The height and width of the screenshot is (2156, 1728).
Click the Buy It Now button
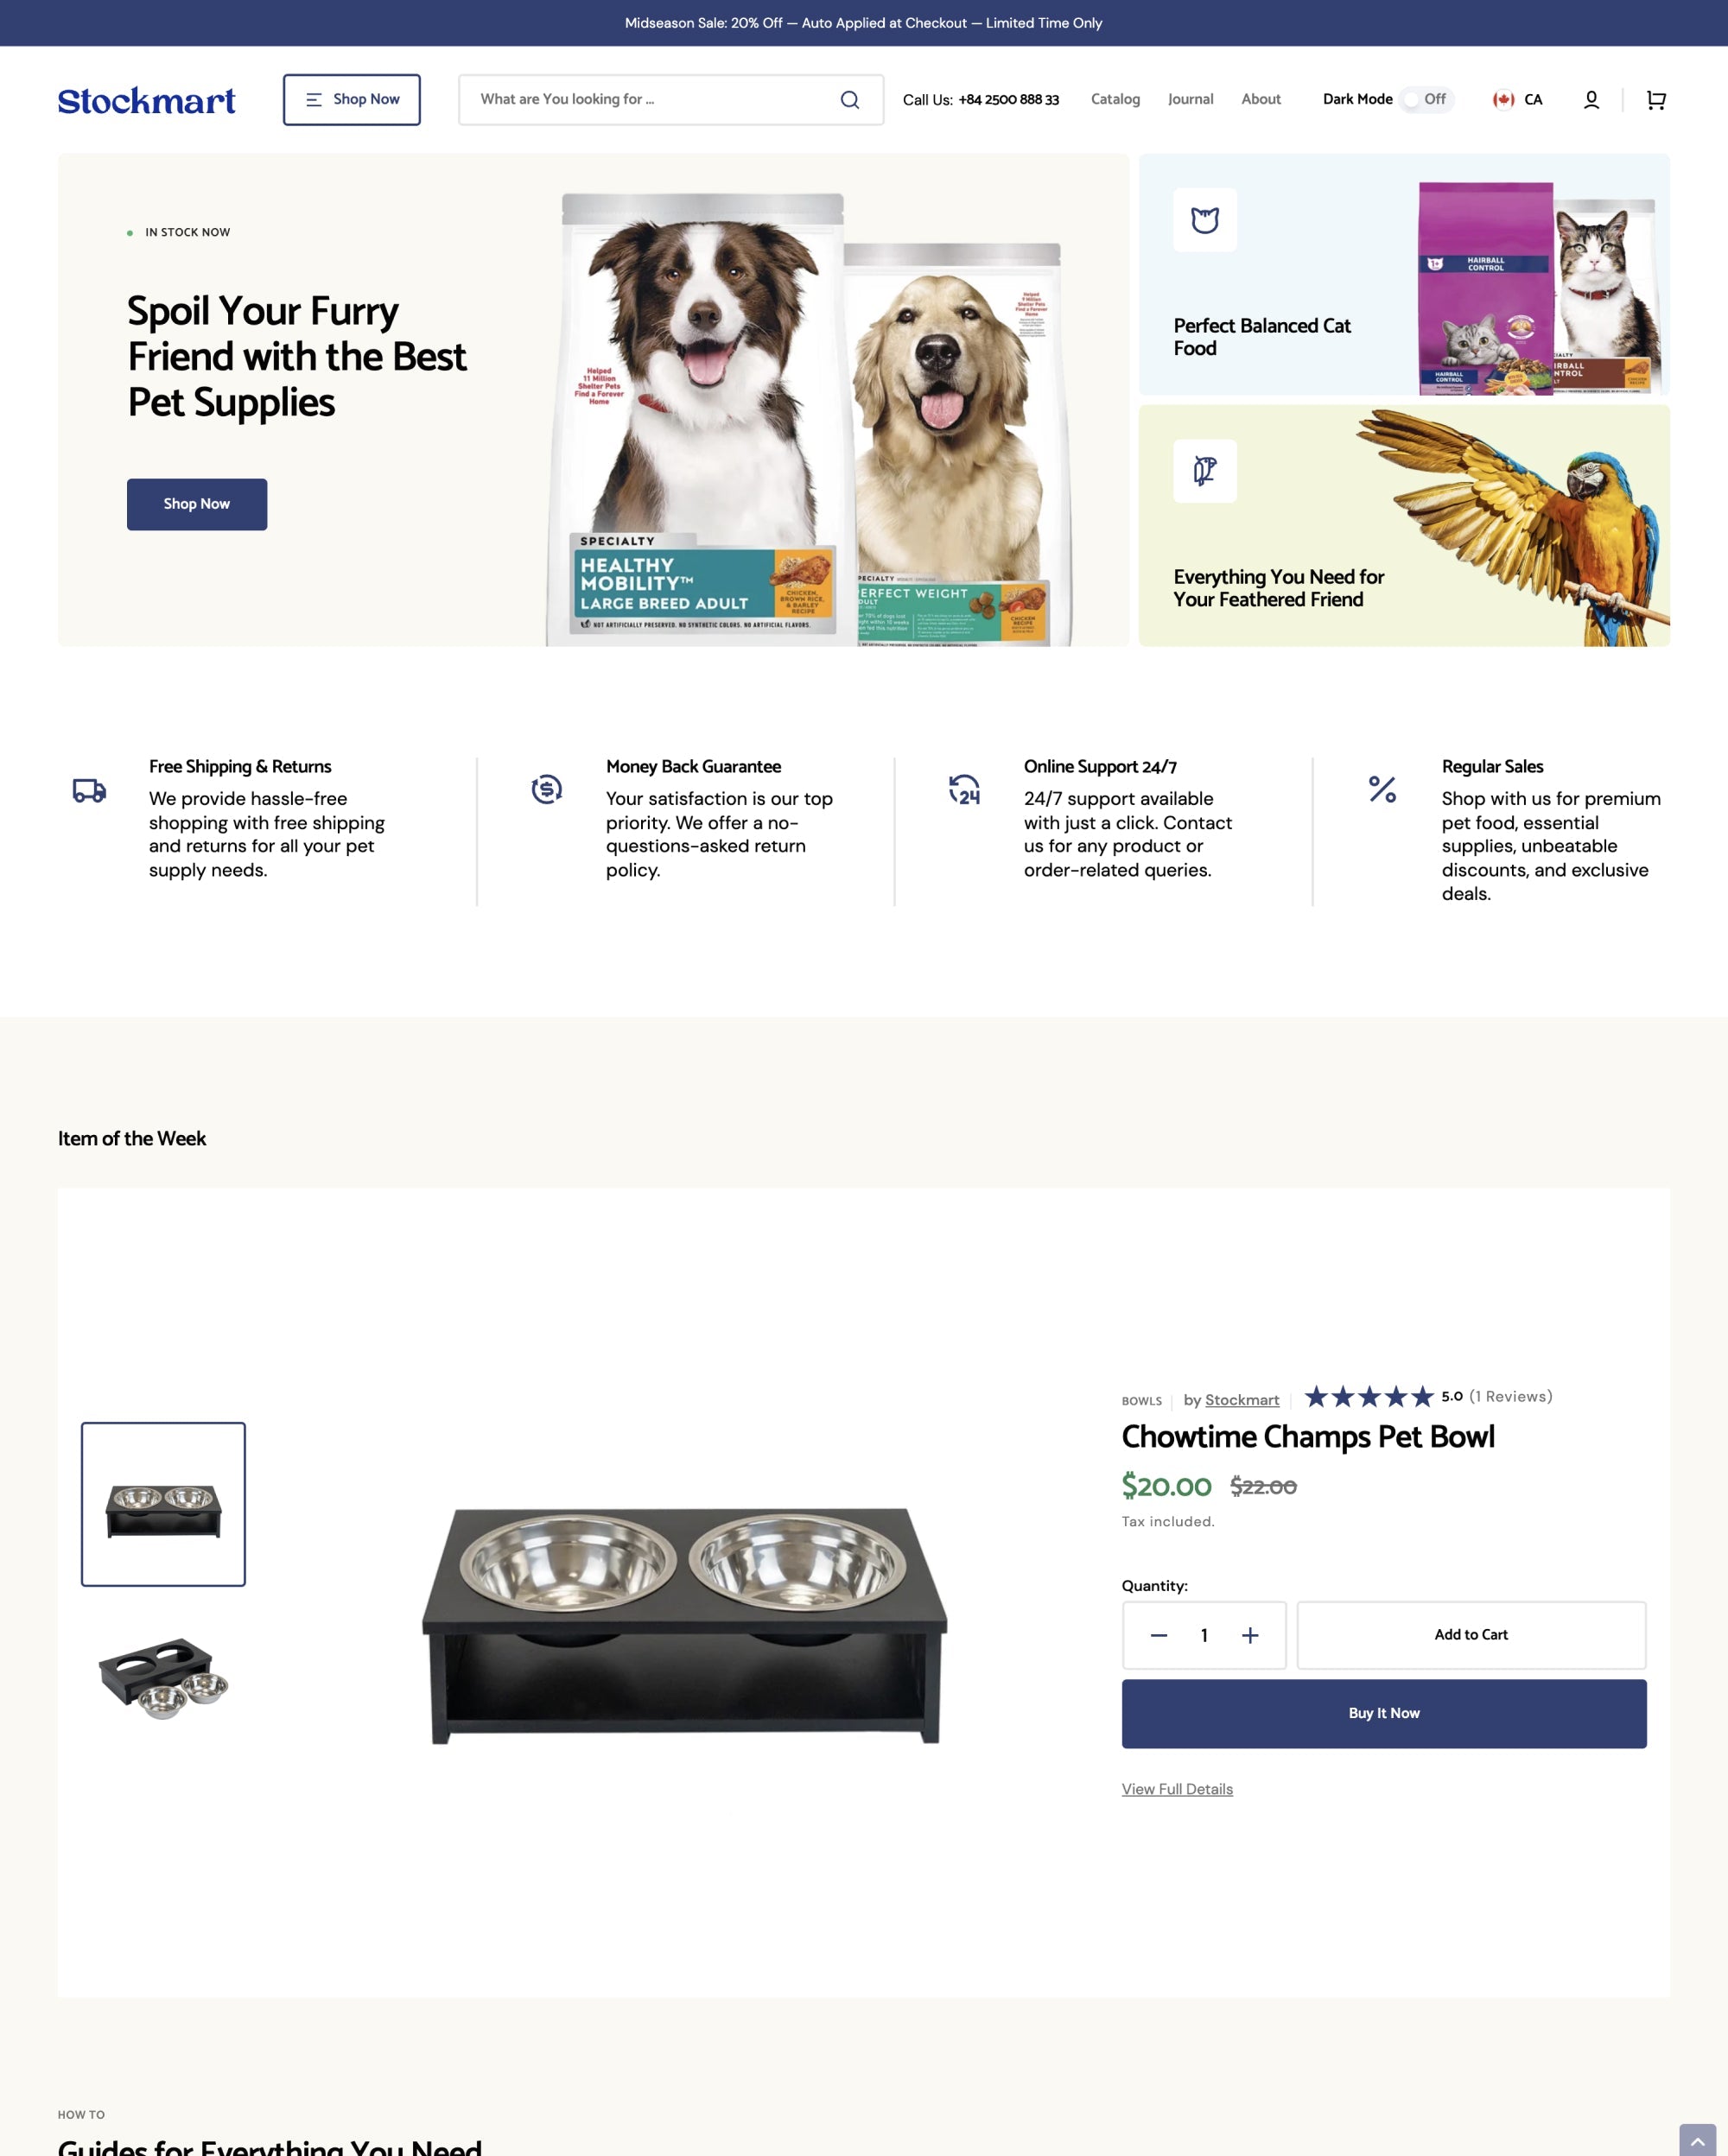point(1384,1712)
